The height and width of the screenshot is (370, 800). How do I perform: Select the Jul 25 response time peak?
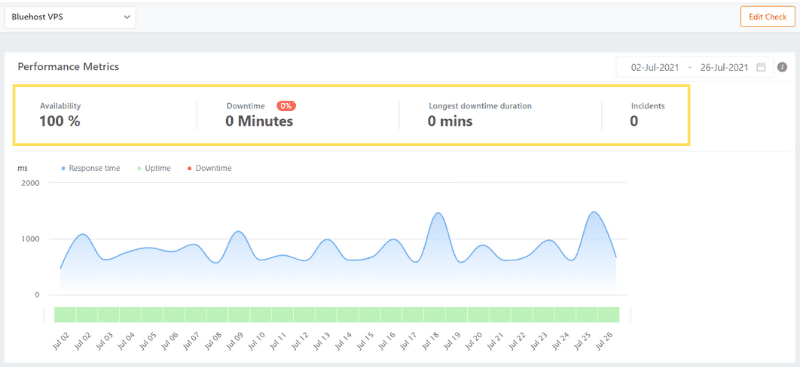pos(594,212)
